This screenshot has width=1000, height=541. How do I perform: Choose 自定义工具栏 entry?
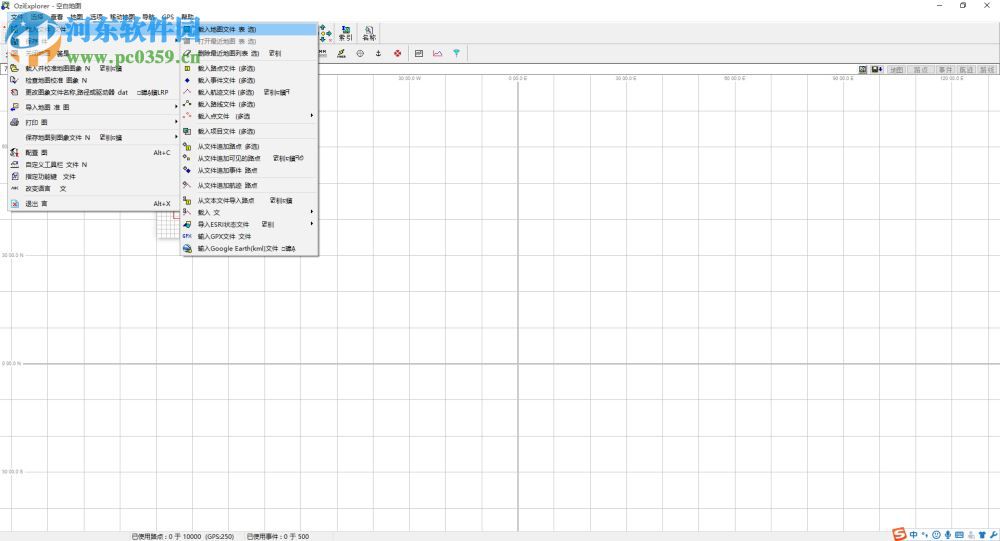[x=93, y=165]
